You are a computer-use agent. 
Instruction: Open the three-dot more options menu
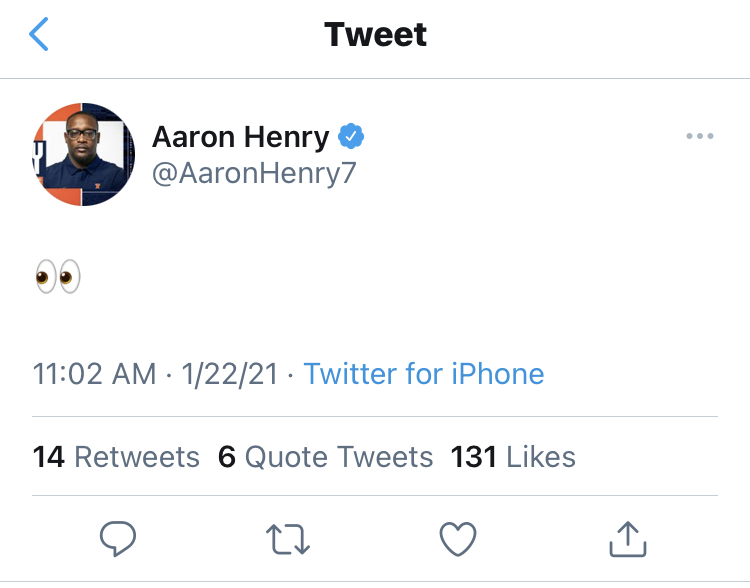pos(700,137)
